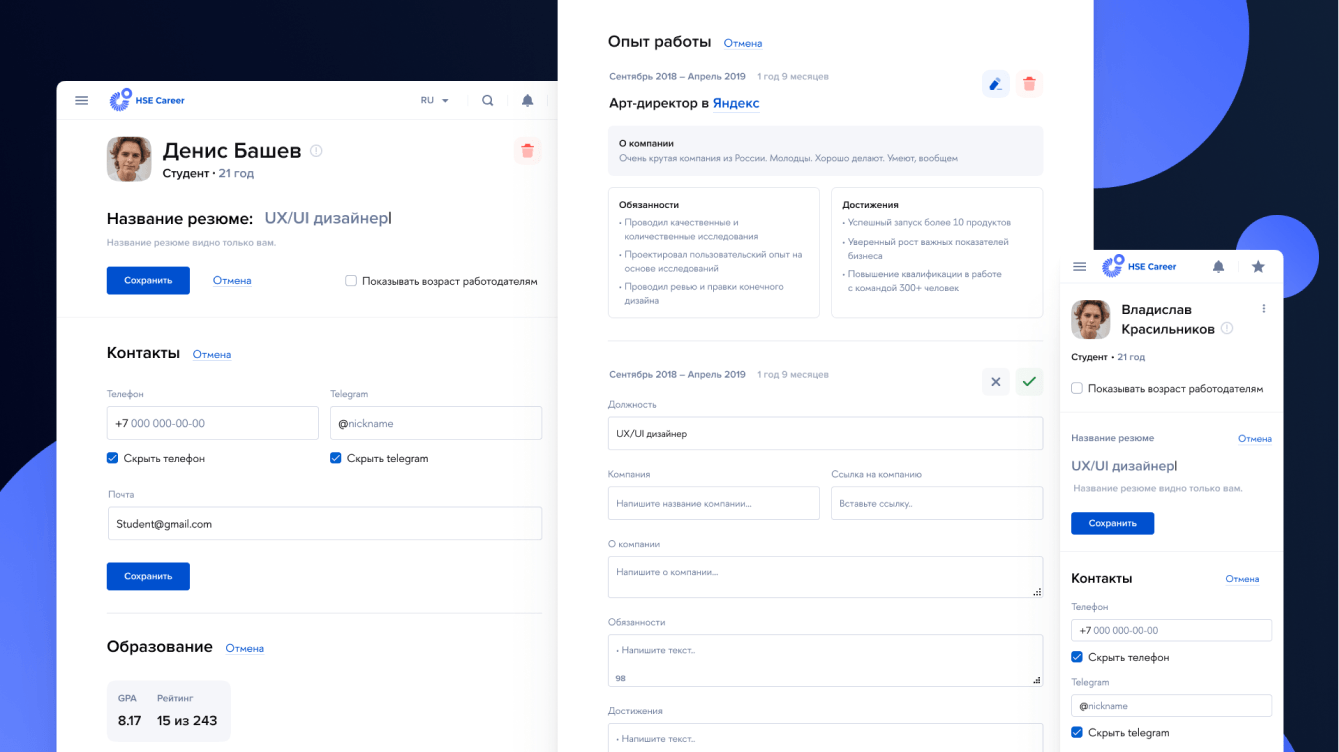Focus the Ссылка на компанию field

coord(937,503)
